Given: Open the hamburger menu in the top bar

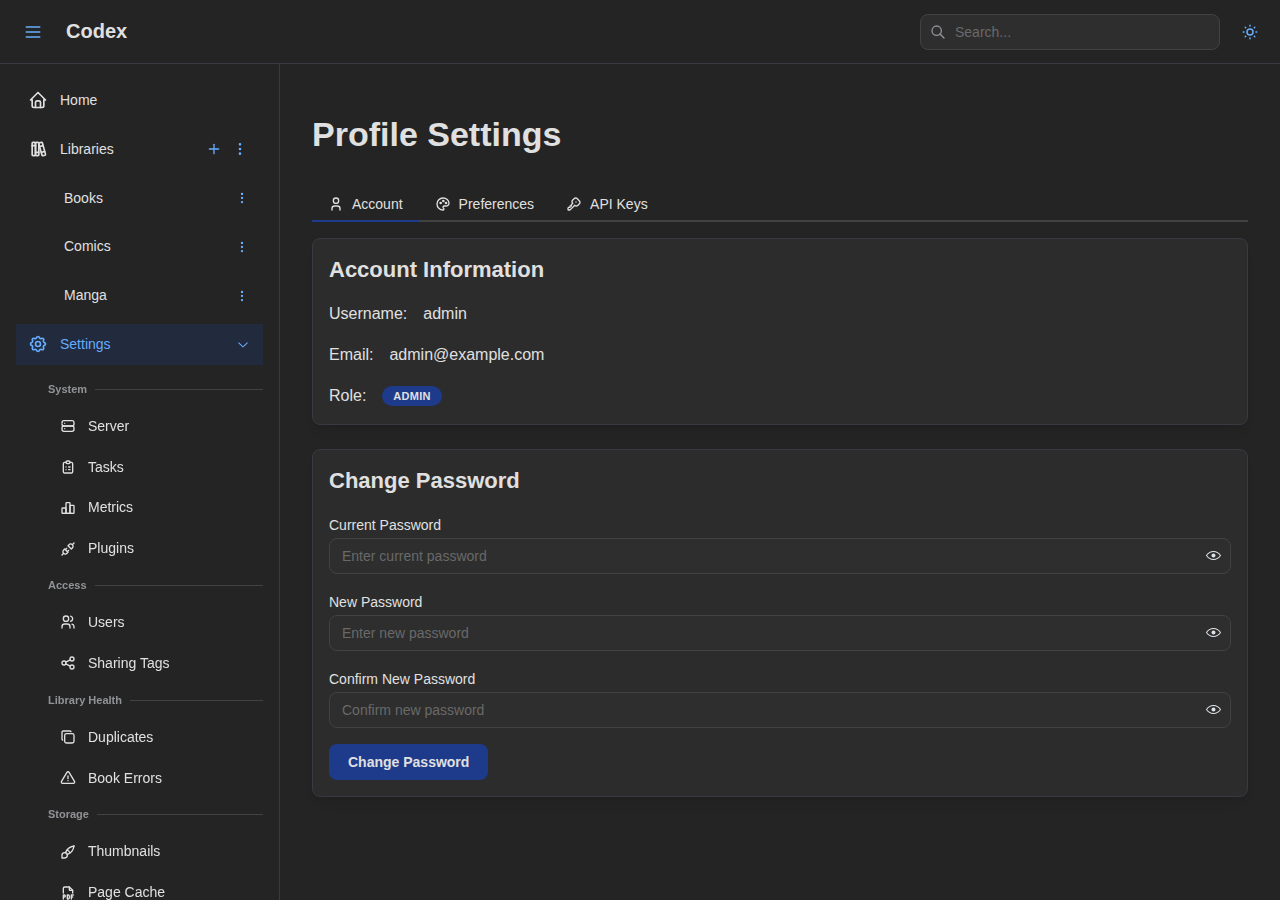Looking at the screenshot, I should pos(33,31).
